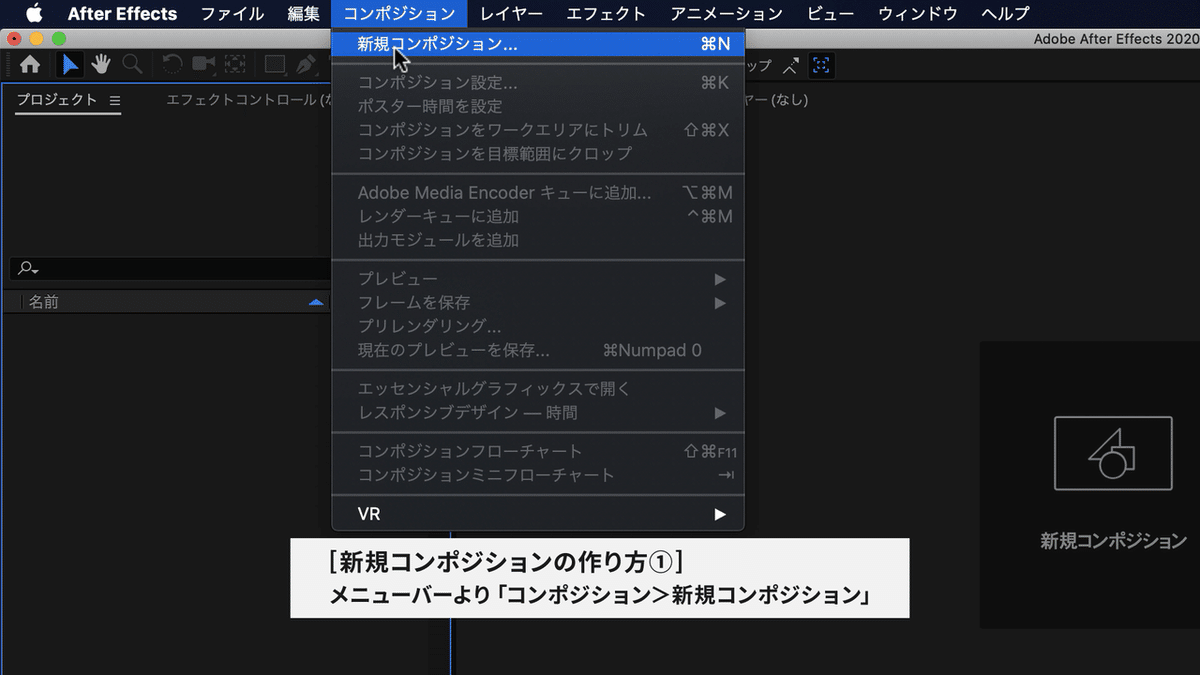This screenshot has height=675, width=1200.
Task: Toggle the blue snap bounding-box icon
Action: [821, 66]
